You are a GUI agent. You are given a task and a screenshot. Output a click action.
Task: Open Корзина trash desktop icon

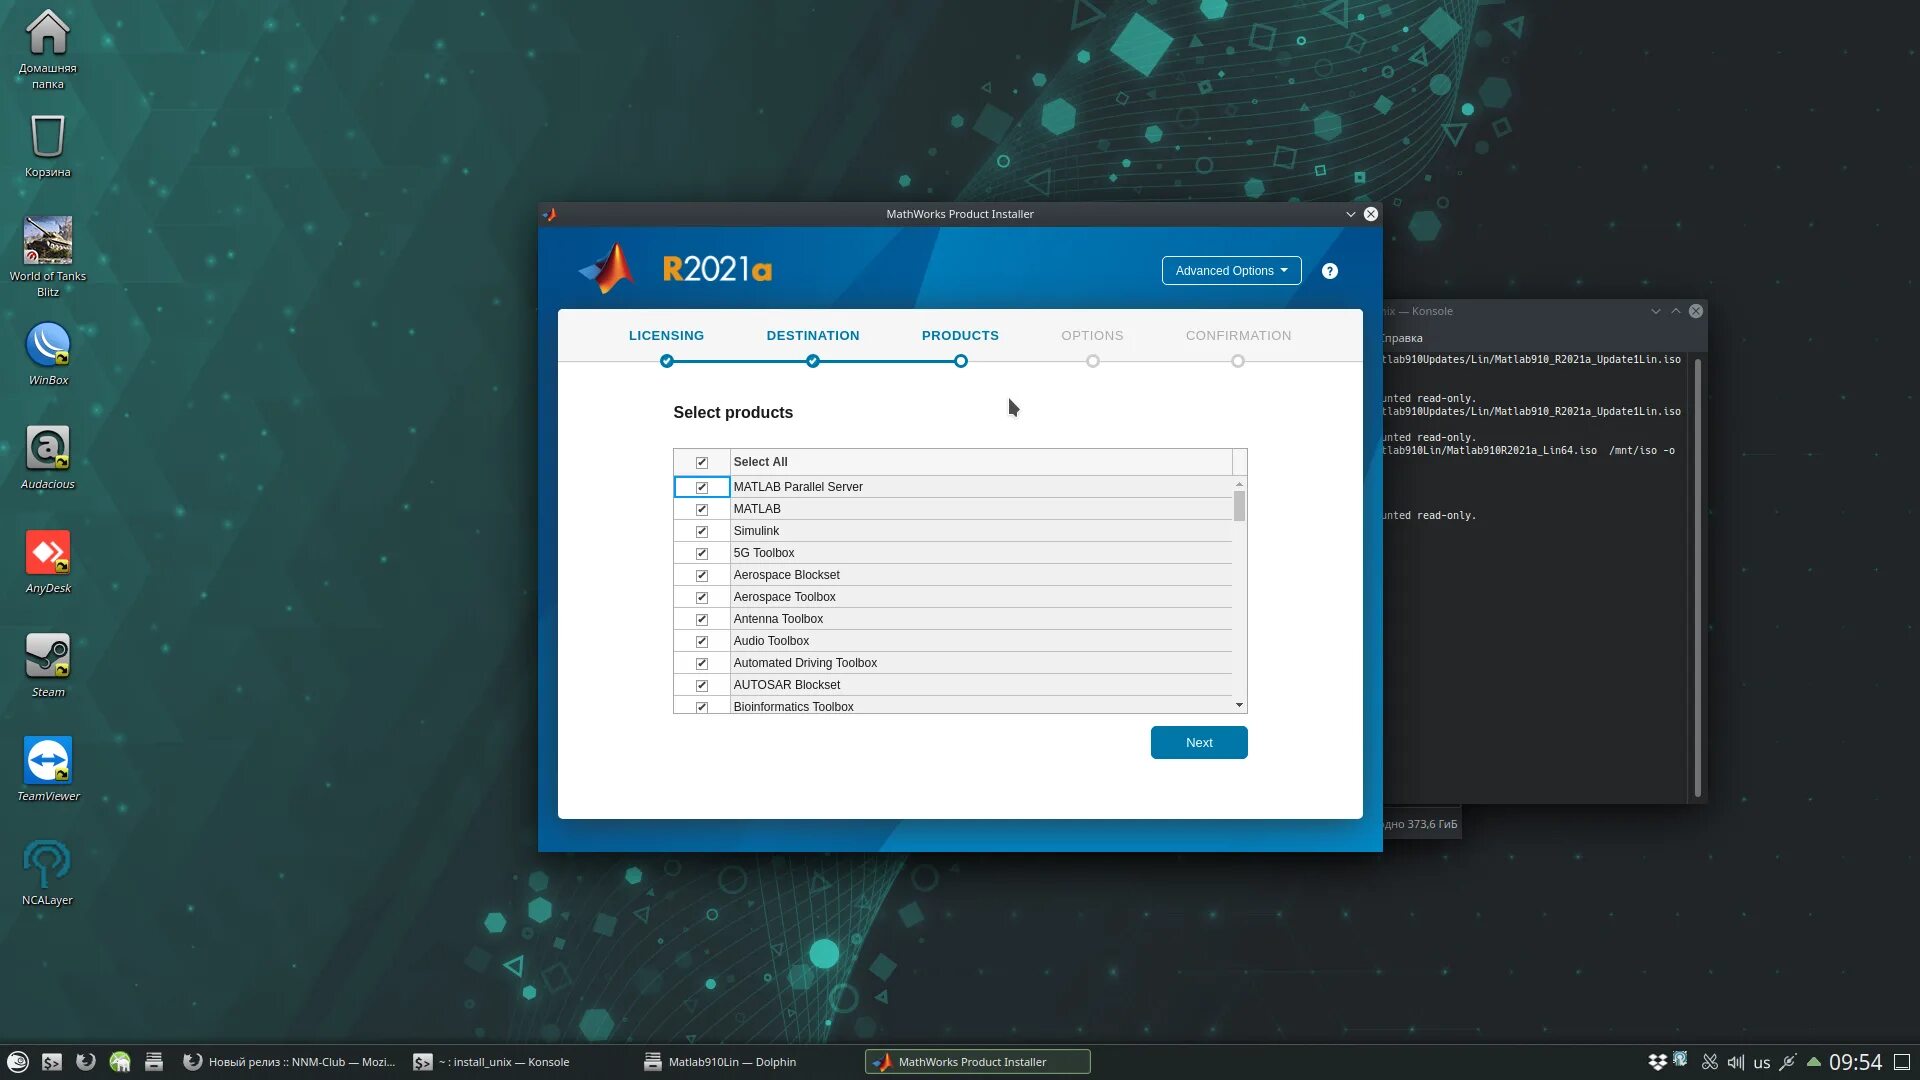(x=47, y=145)
